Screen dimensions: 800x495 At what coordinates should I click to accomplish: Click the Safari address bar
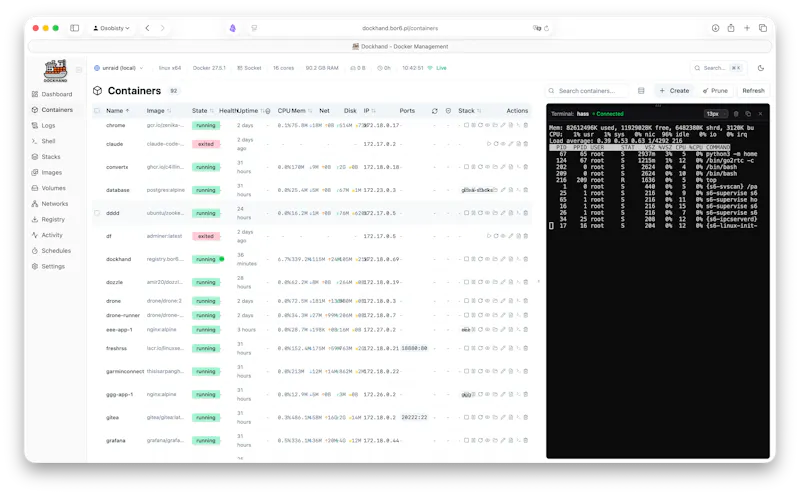click(400, 28)
